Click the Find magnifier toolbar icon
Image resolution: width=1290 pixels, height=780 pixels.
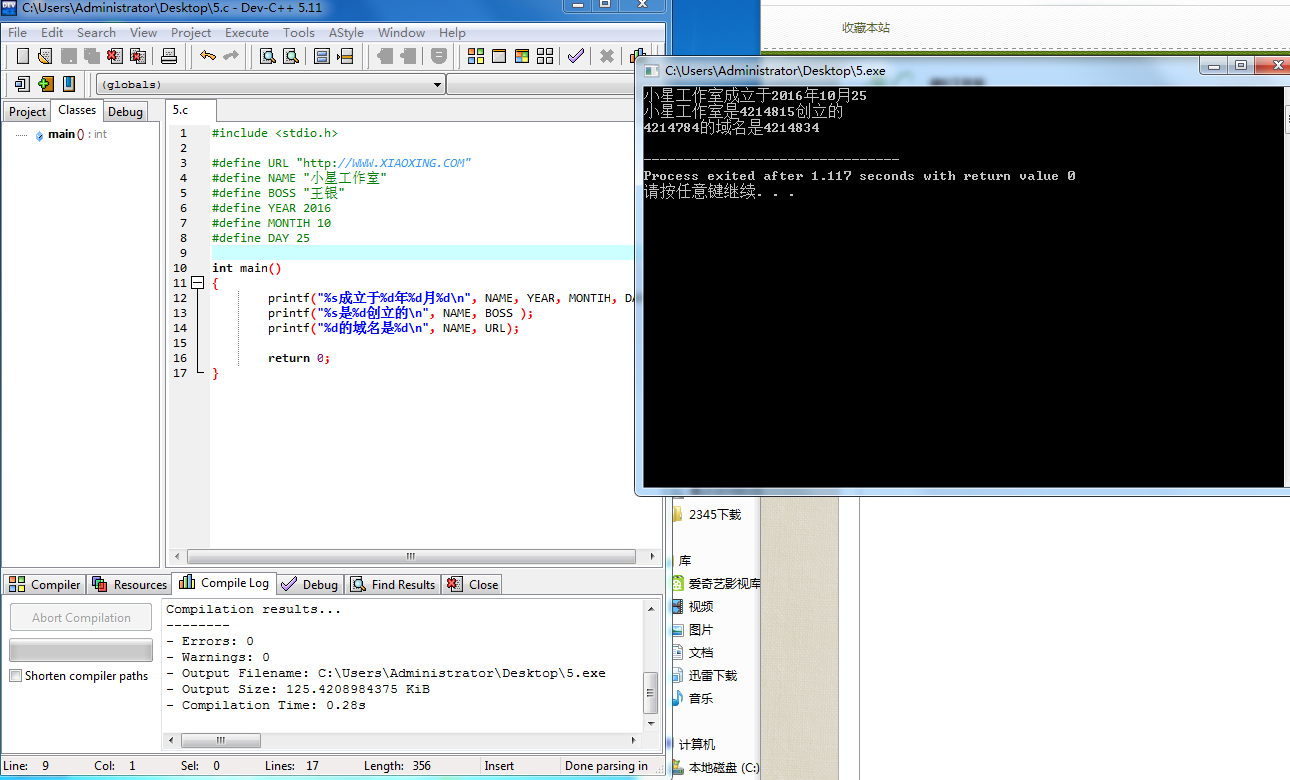pyautogui.click(x=268, y=56)
